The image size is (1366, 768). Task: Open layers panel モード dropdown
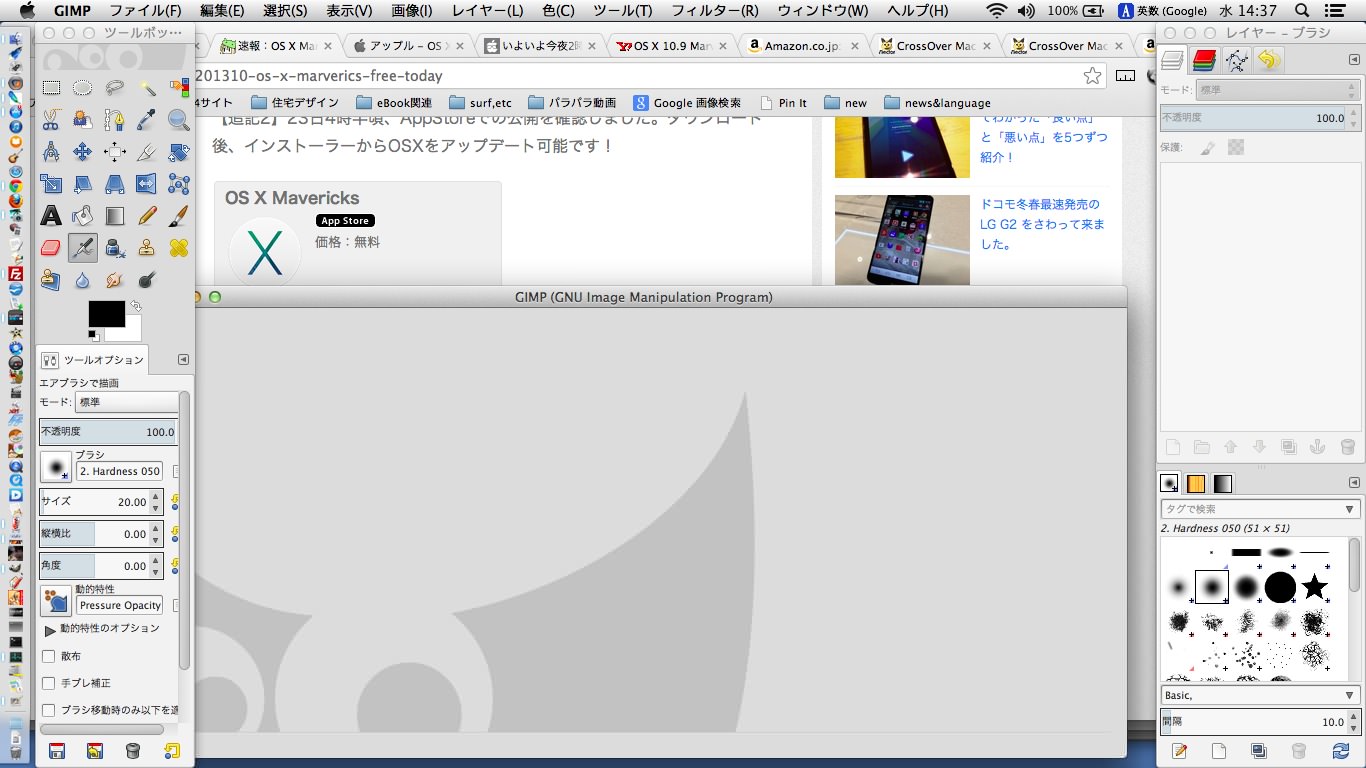coord(1276,90)
